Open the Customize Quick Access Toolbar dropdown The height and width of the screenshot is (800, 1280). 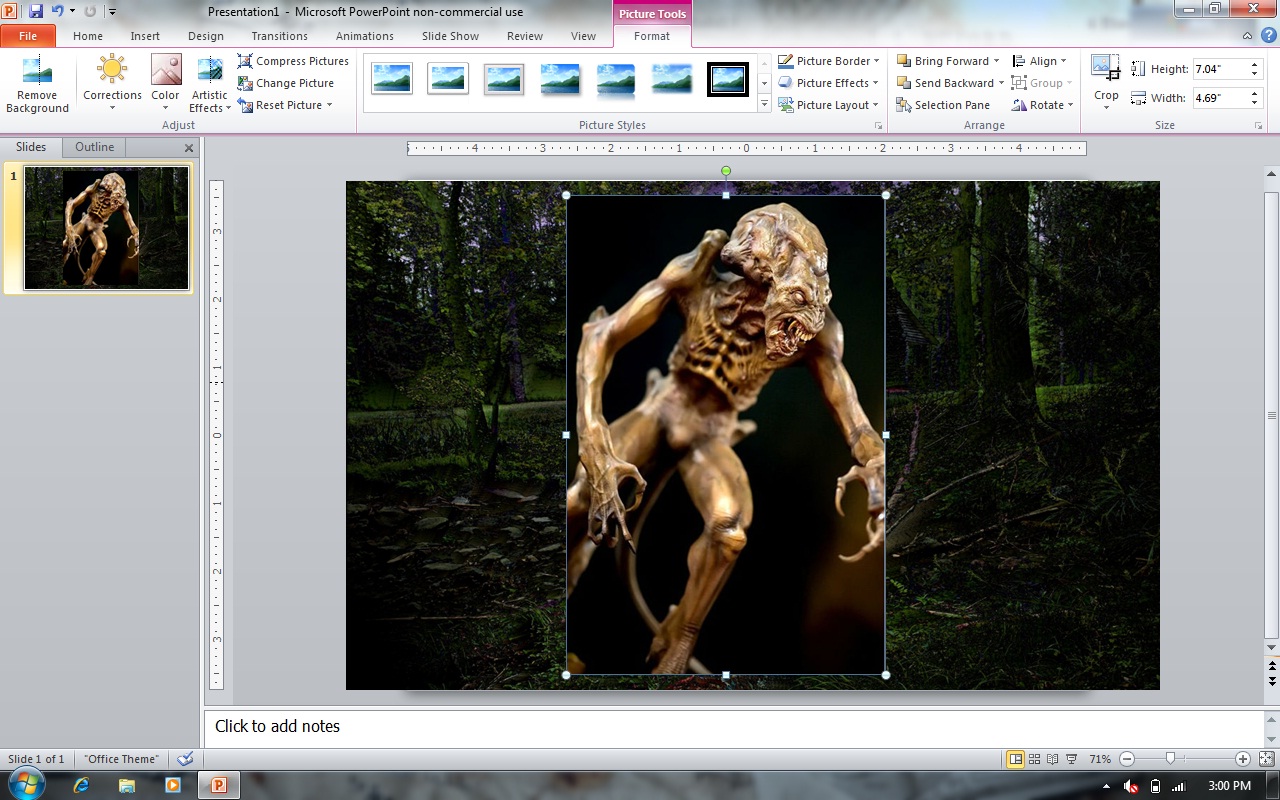[x=112, y=12]
